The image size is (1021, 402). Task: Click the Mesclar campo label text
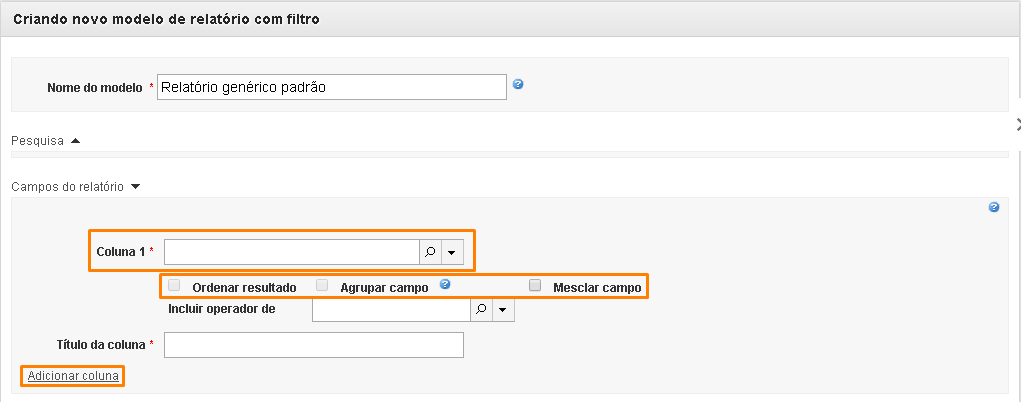point(596,287)
